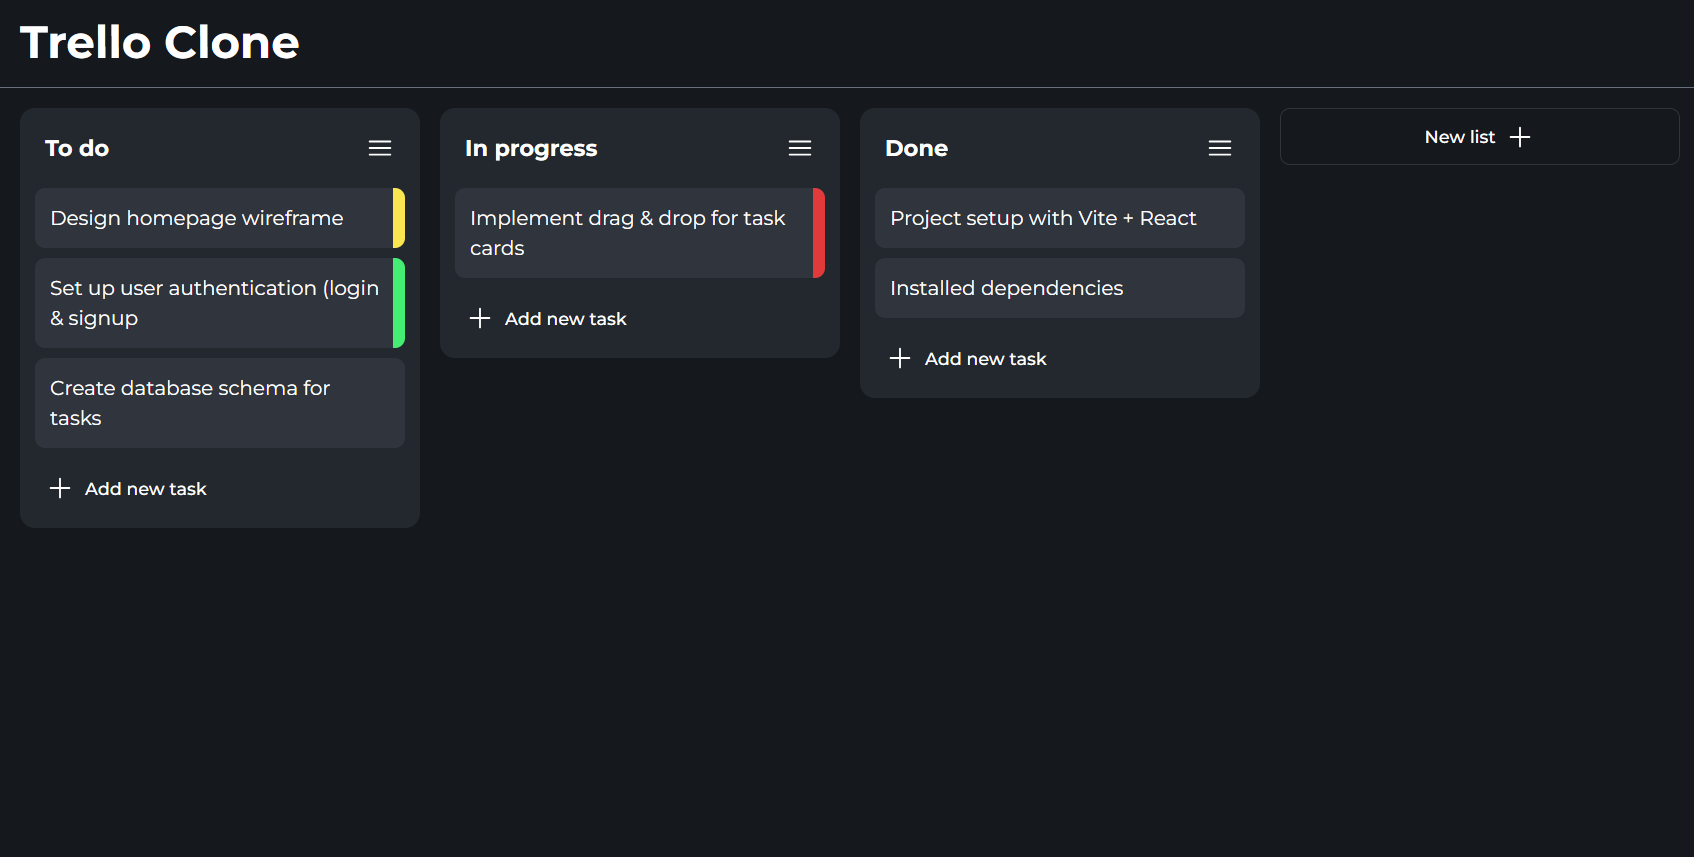Click the green label on Set up user authentication
The image size is (1694, 857).
(x=400, y=303)
